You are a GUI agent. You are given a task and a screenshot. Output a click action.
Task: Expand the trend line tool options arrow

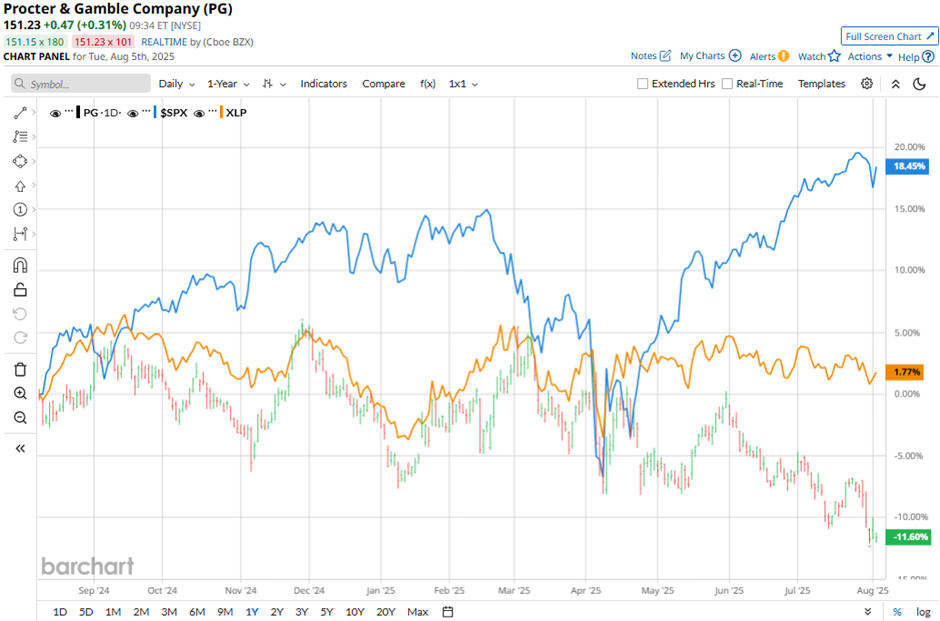coord(34,113)
